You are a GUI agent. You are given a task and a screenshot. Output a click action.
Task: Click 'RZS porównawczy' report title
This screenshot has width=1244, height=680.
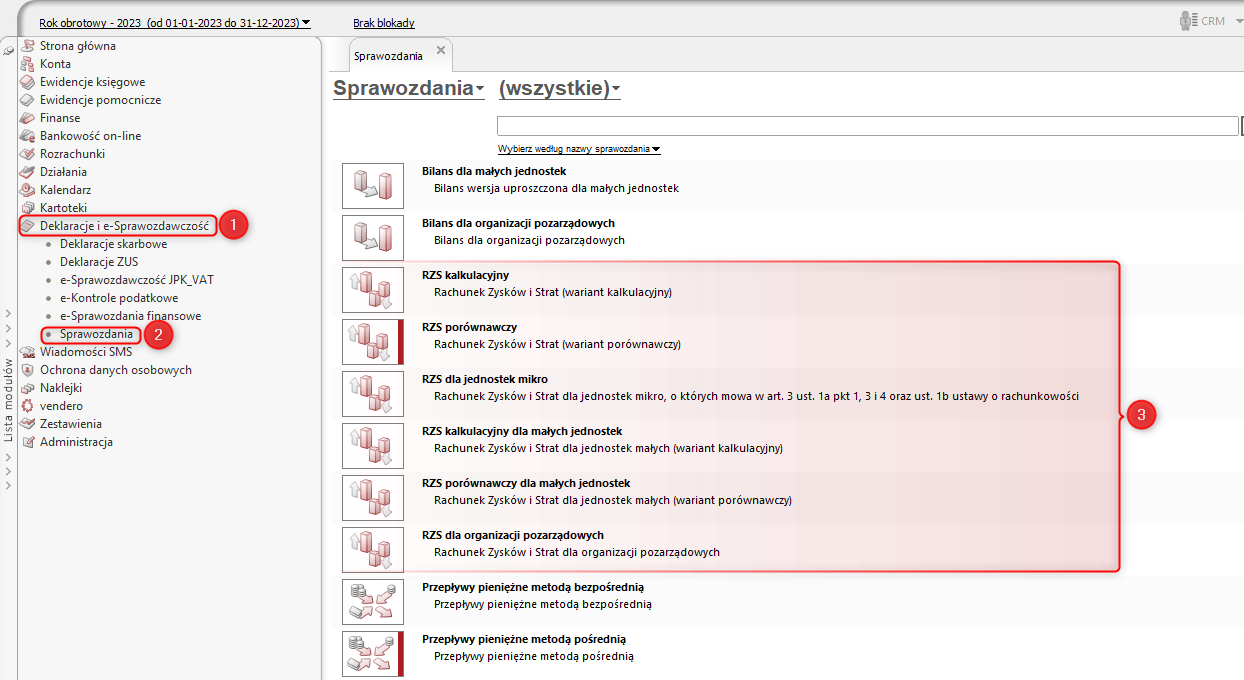click(469, 327)
